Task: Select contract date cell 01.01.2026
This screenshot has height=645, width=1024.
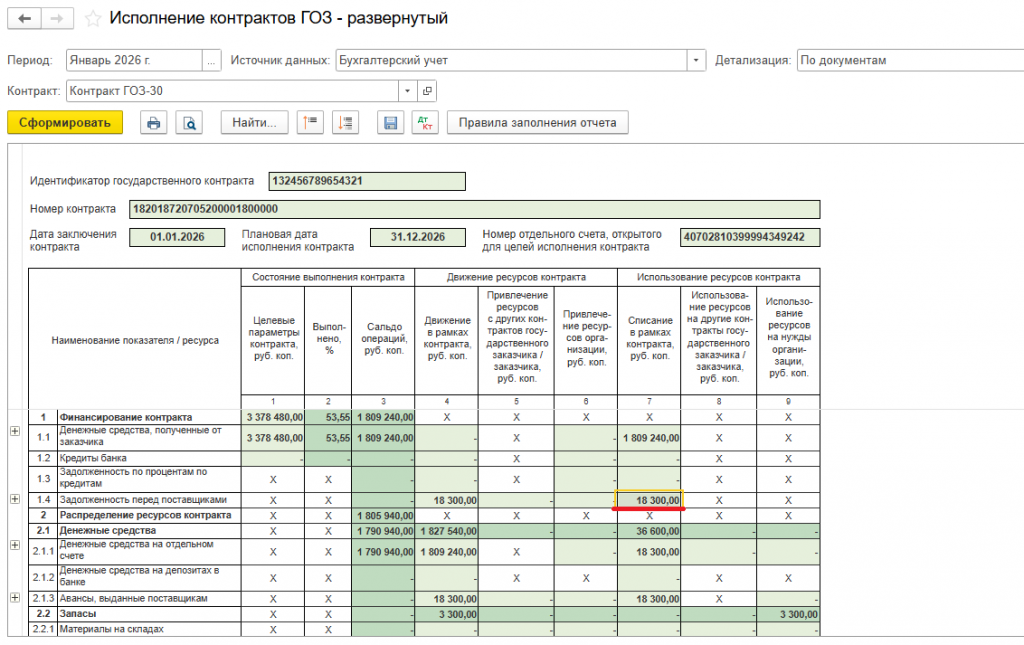Action: pos(177,237)
